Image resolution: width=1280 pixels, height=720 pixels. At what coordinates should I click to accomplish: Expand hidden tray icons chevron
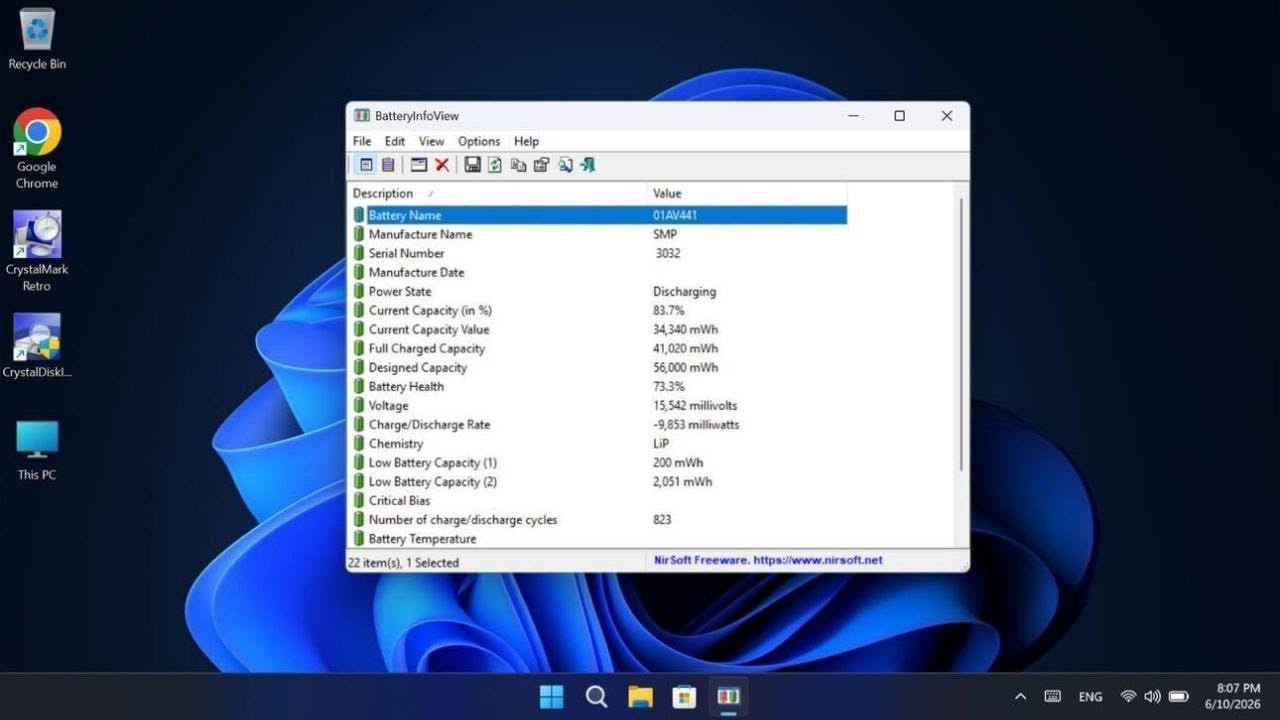(x=1020, y=696)
